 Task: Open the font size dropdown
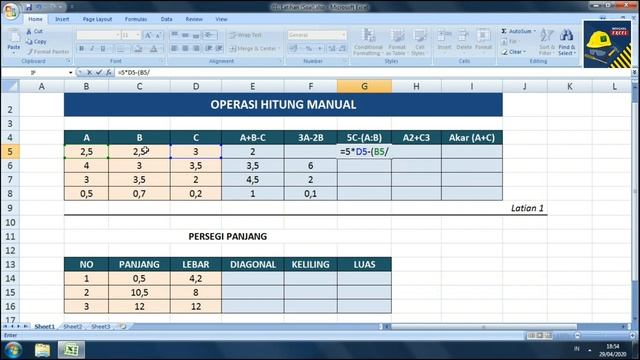(x=138, y=35)
